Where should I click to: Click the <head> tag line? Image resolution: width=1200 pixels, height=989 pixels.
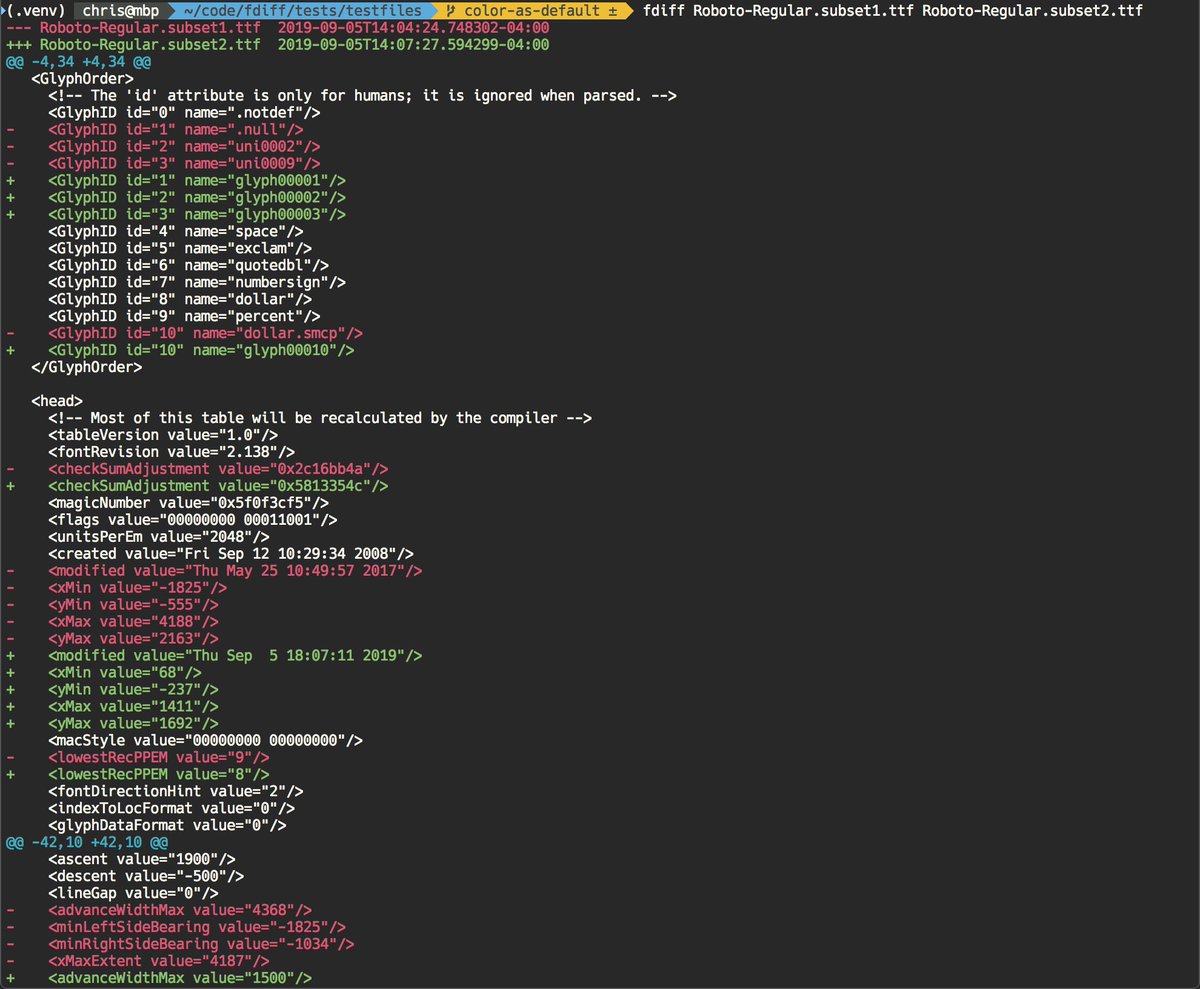56,402
